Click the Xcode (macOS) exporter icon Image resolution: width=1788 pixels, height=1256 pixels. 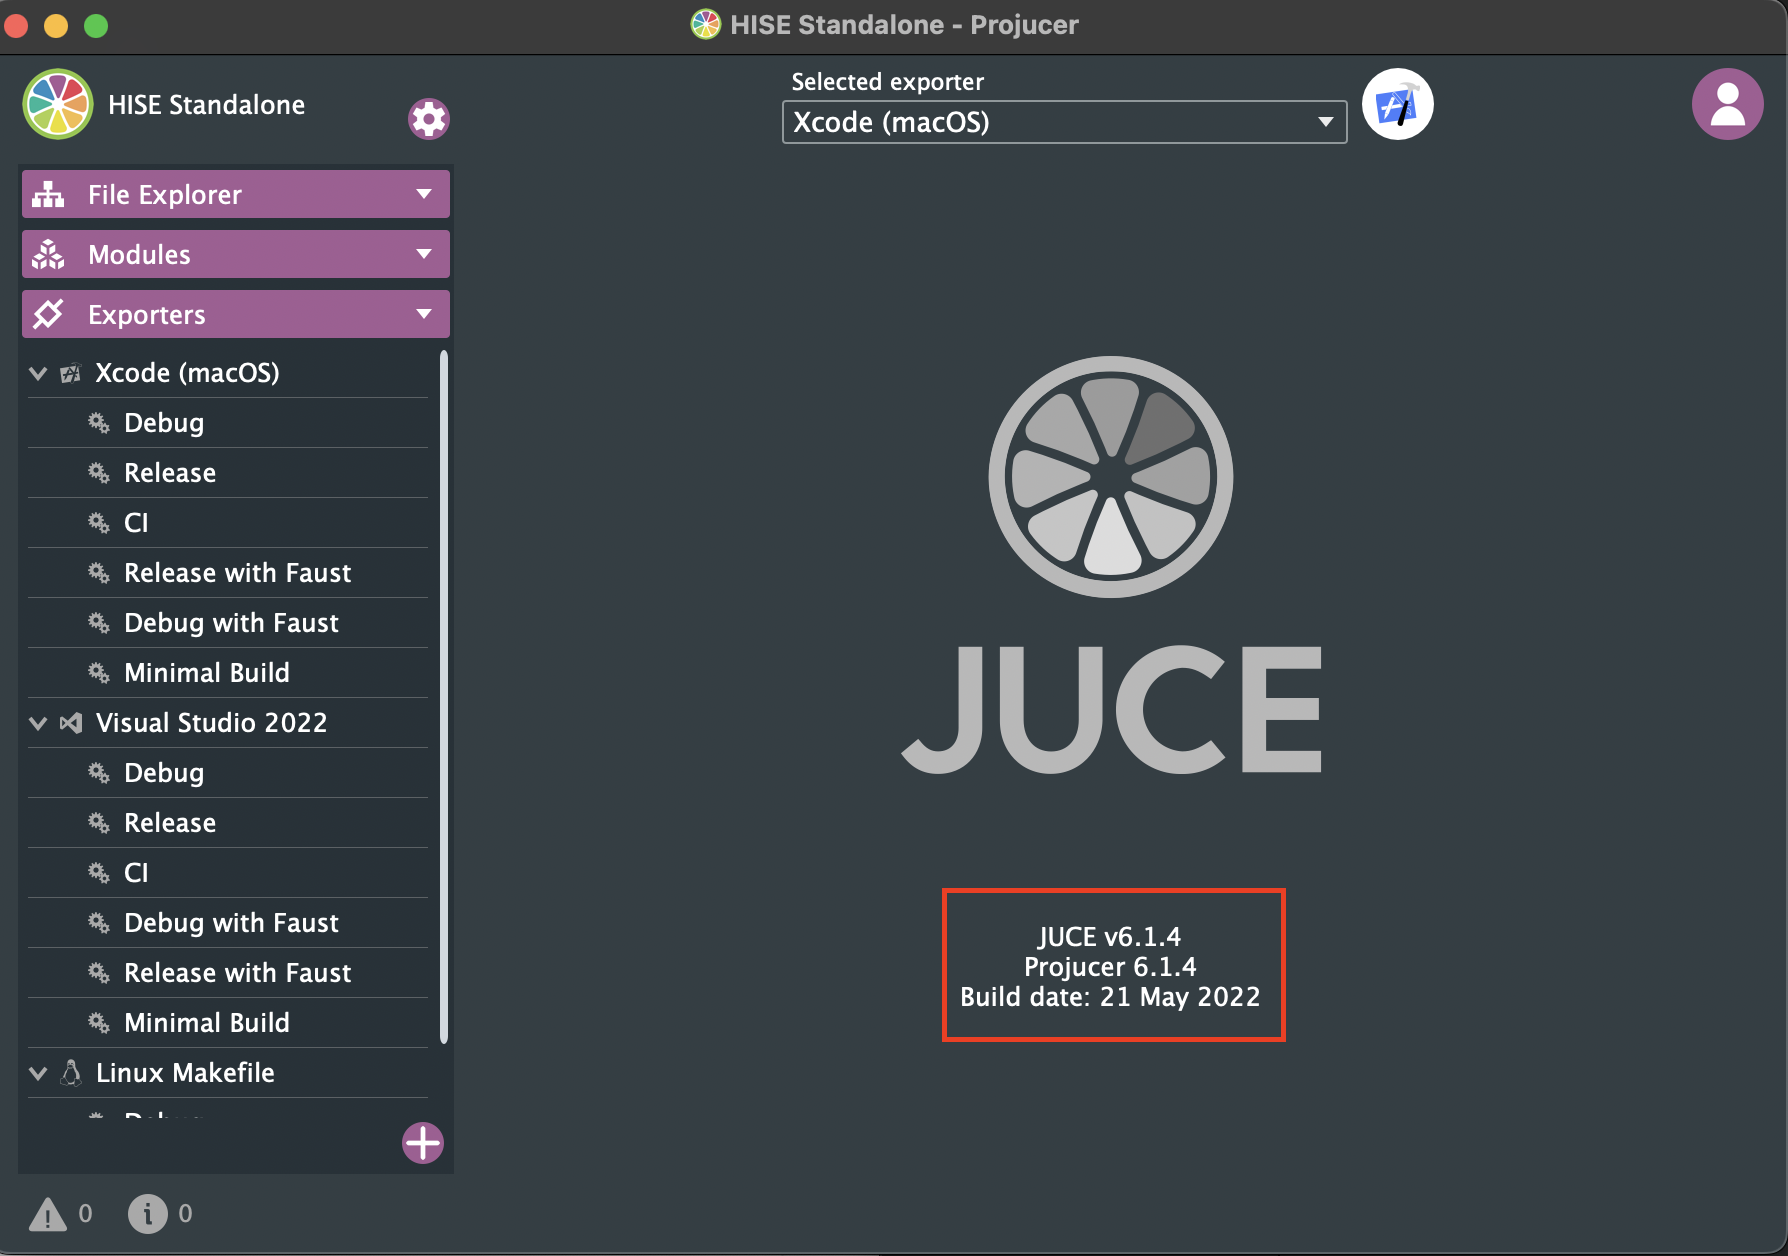[71, 373]
